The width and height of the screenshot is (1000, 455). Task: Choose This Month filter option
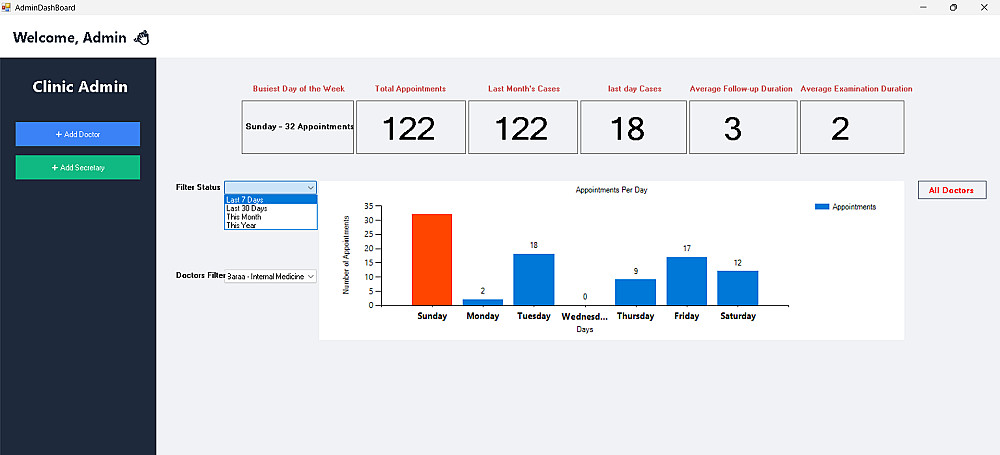pyautogui.click(x=270, y=217)
